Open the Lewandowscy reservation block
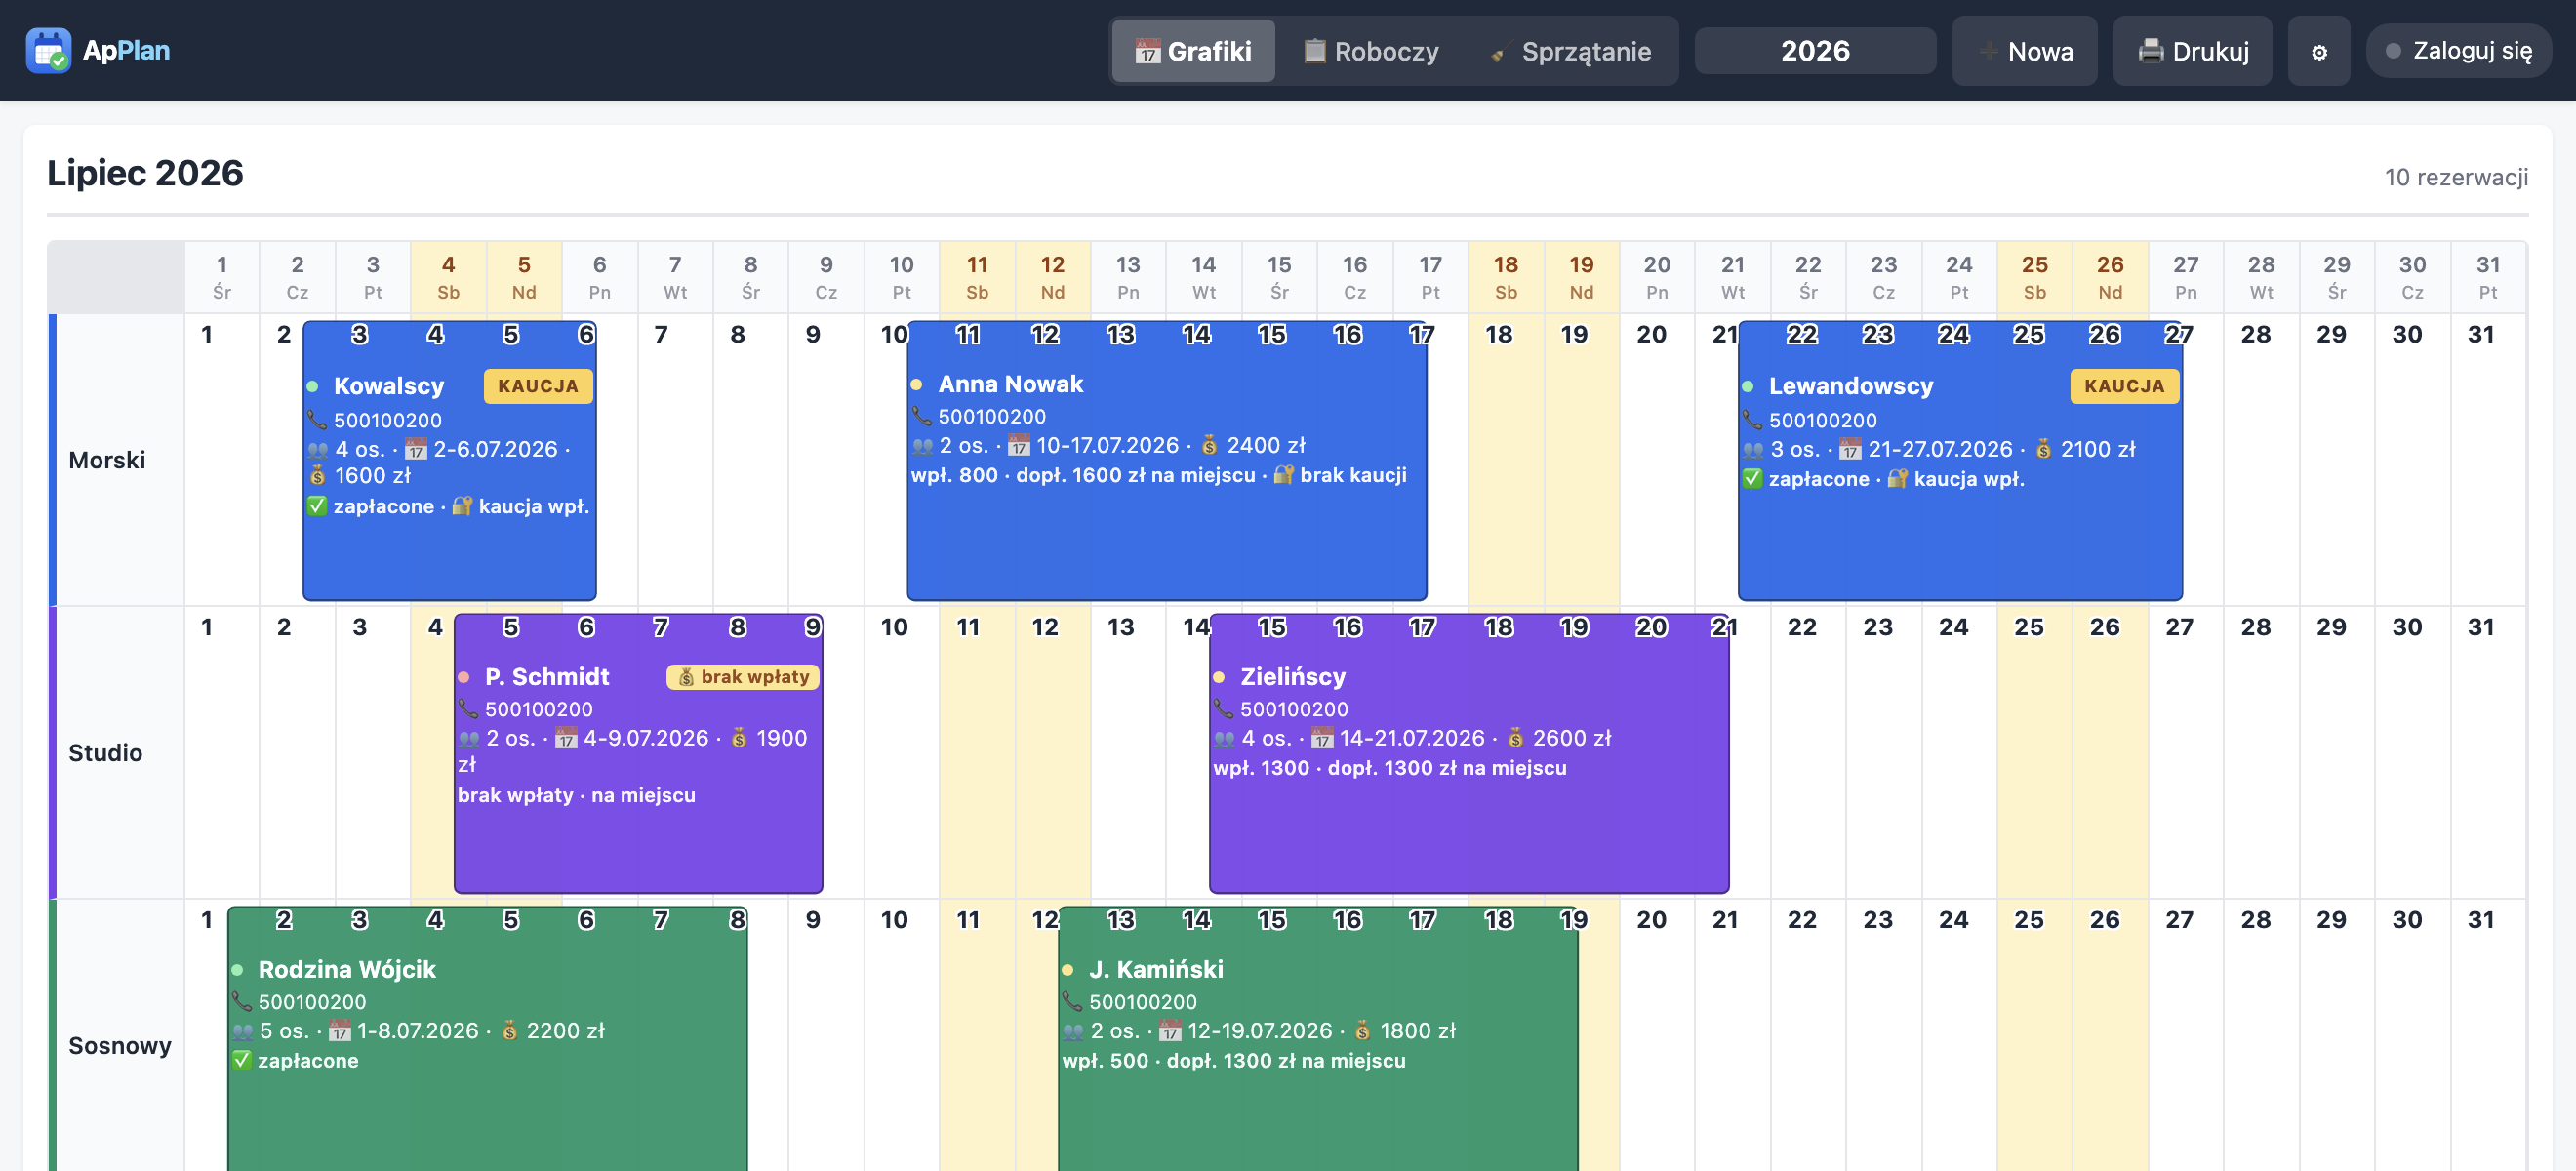 coord(1959,460)
